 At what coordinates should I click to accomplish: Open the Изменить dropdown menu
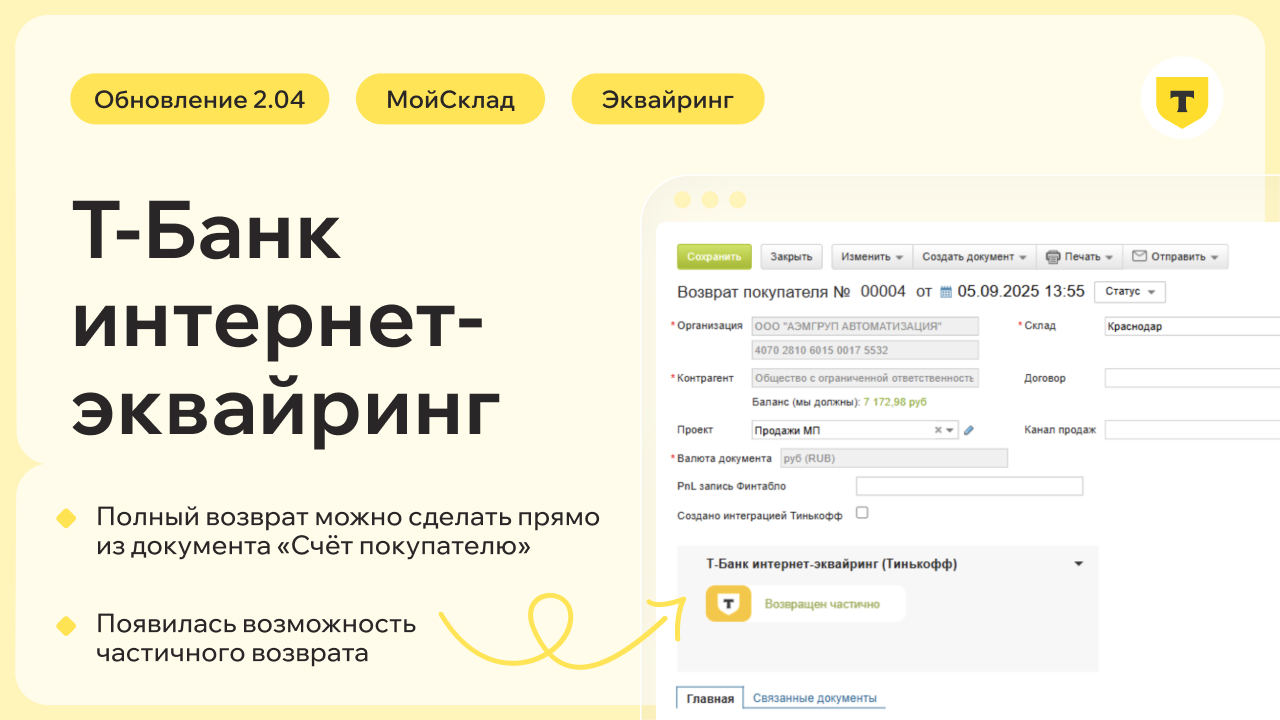tap(872, 257)
